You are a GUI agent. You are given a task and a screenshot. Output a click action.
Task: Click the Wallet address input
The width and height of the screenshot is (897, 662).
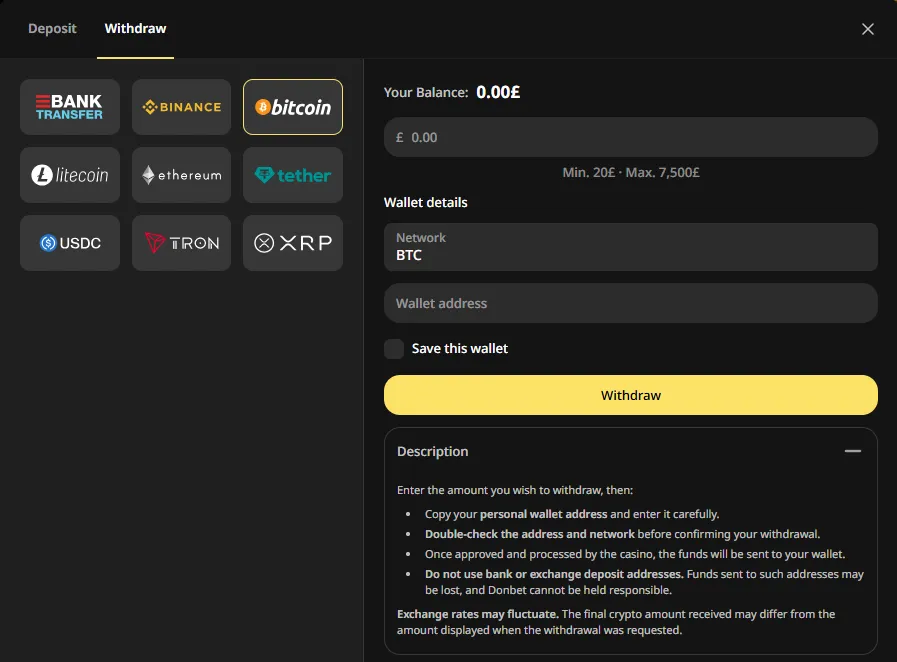pyautogui.click(x=630, y=303)
